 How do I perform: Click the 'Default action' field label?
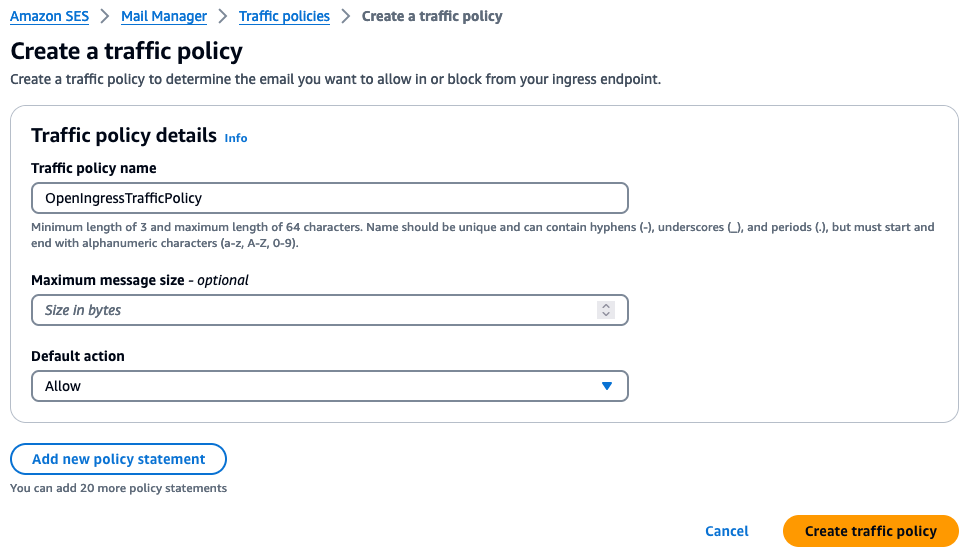click(x=78, y=356)
